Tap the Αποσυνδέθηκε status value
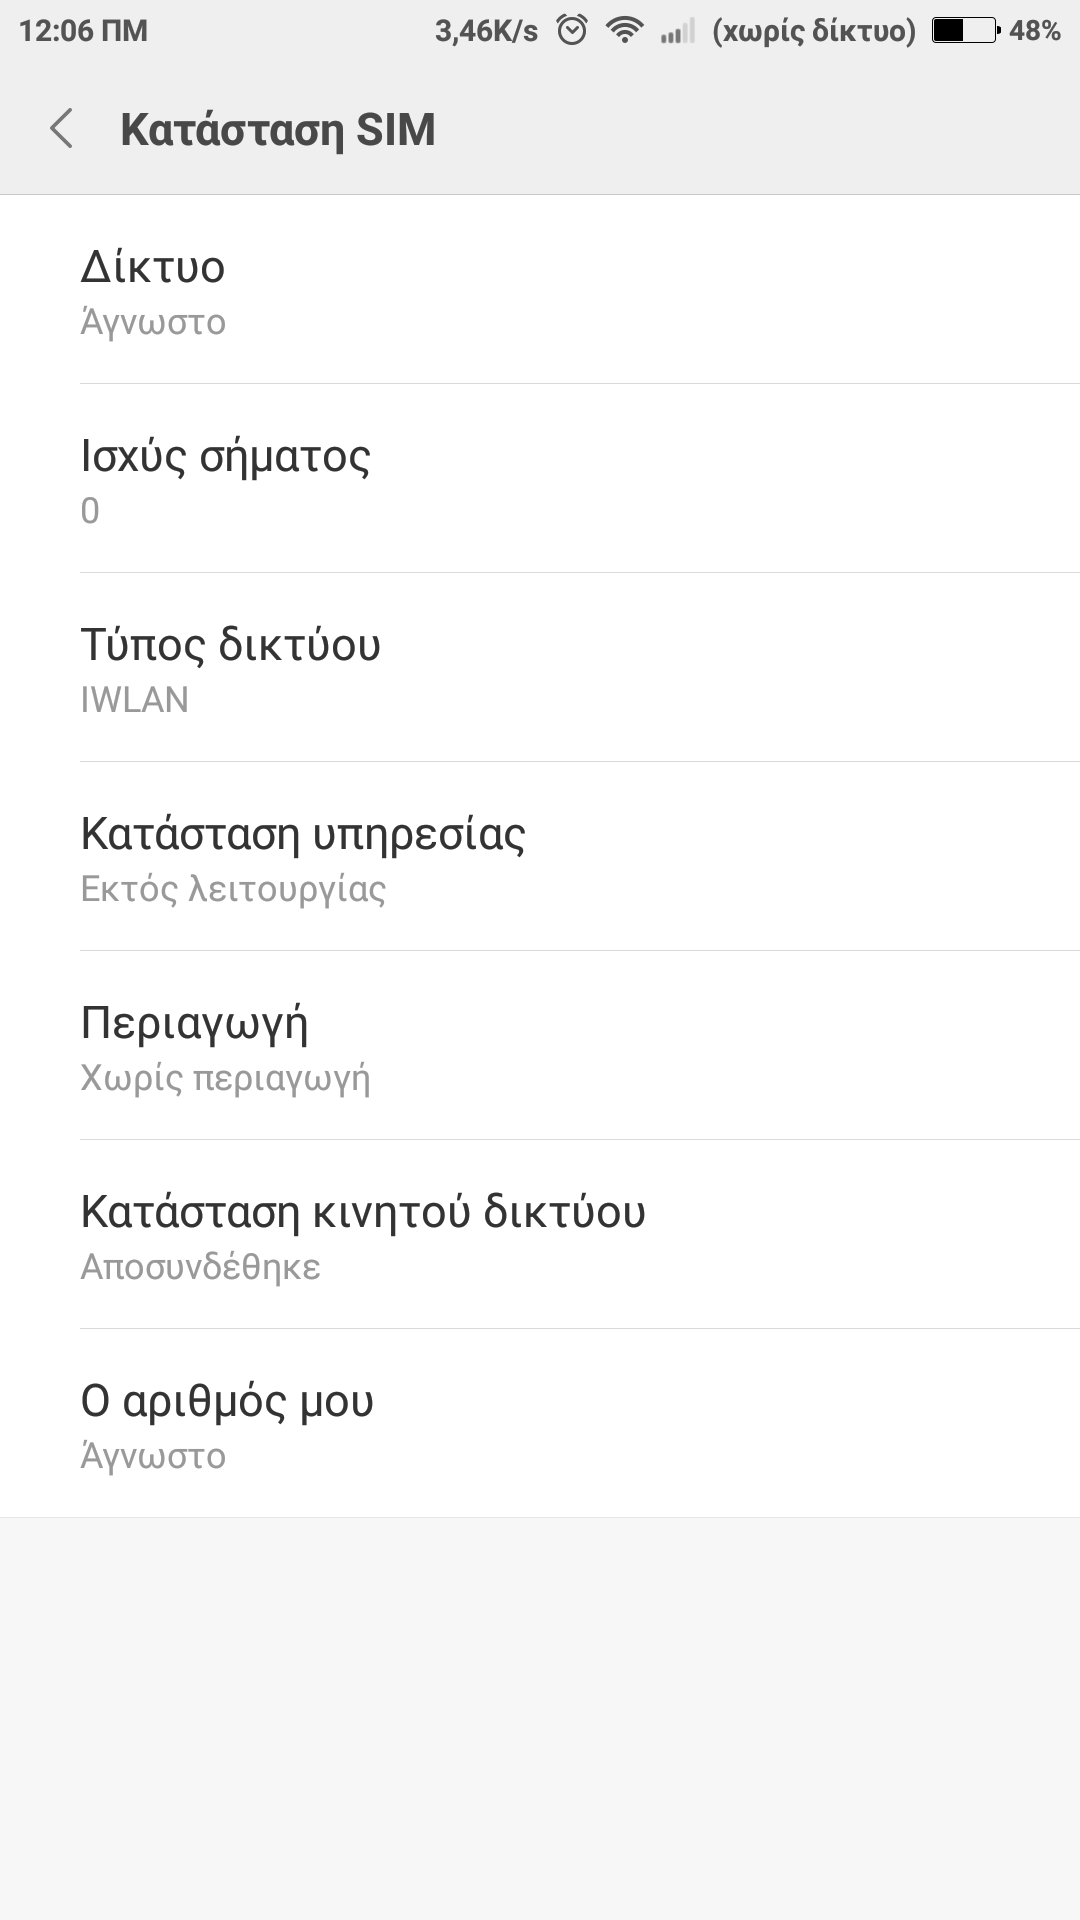1080x1920 pixels. tap(200, 1267)
